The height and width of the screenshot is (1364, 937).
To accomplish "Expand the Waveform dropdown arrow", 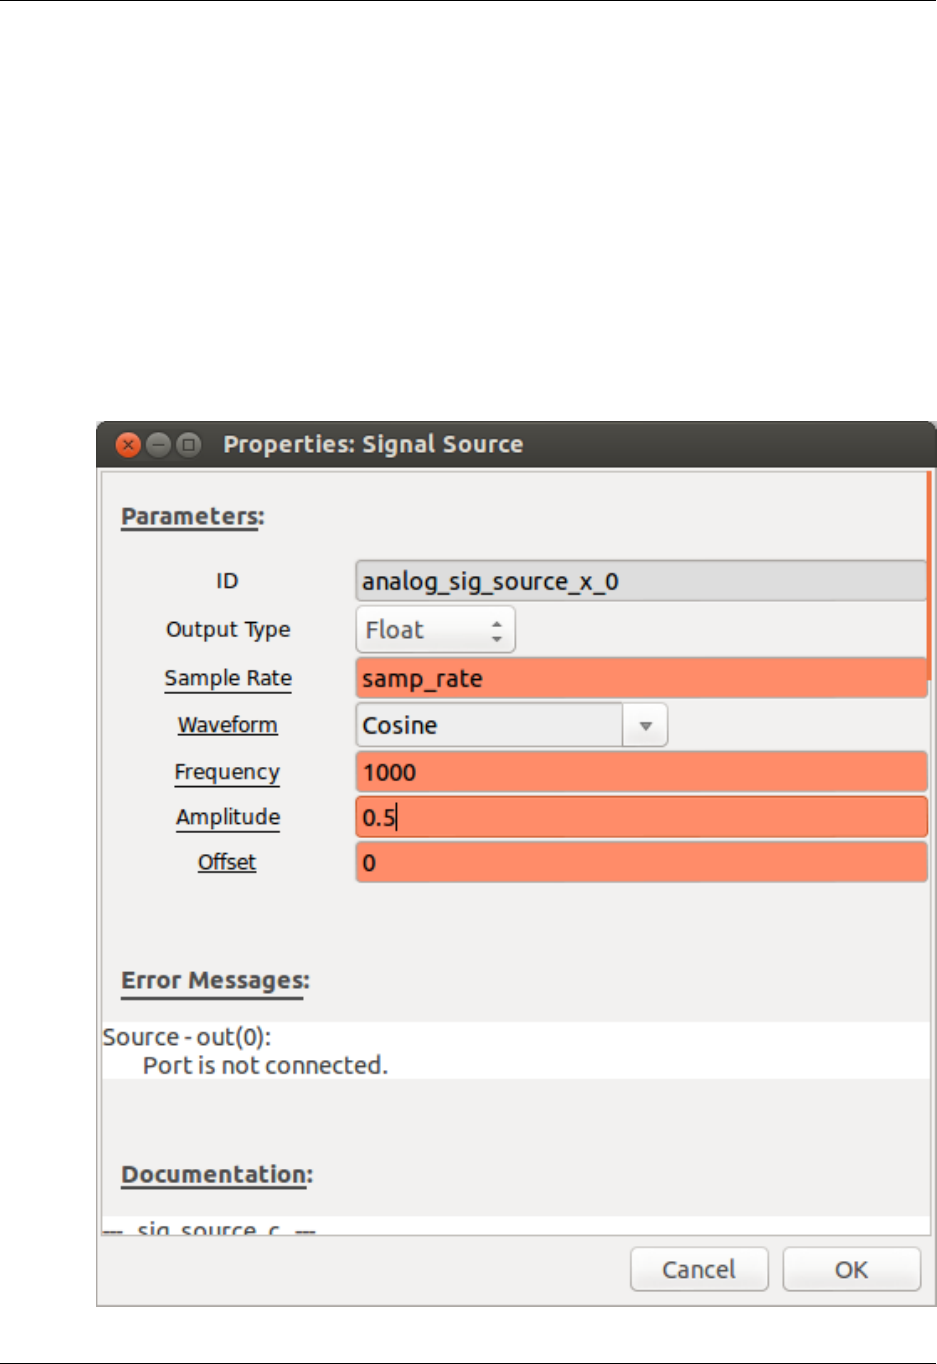I will coord(646,726).
